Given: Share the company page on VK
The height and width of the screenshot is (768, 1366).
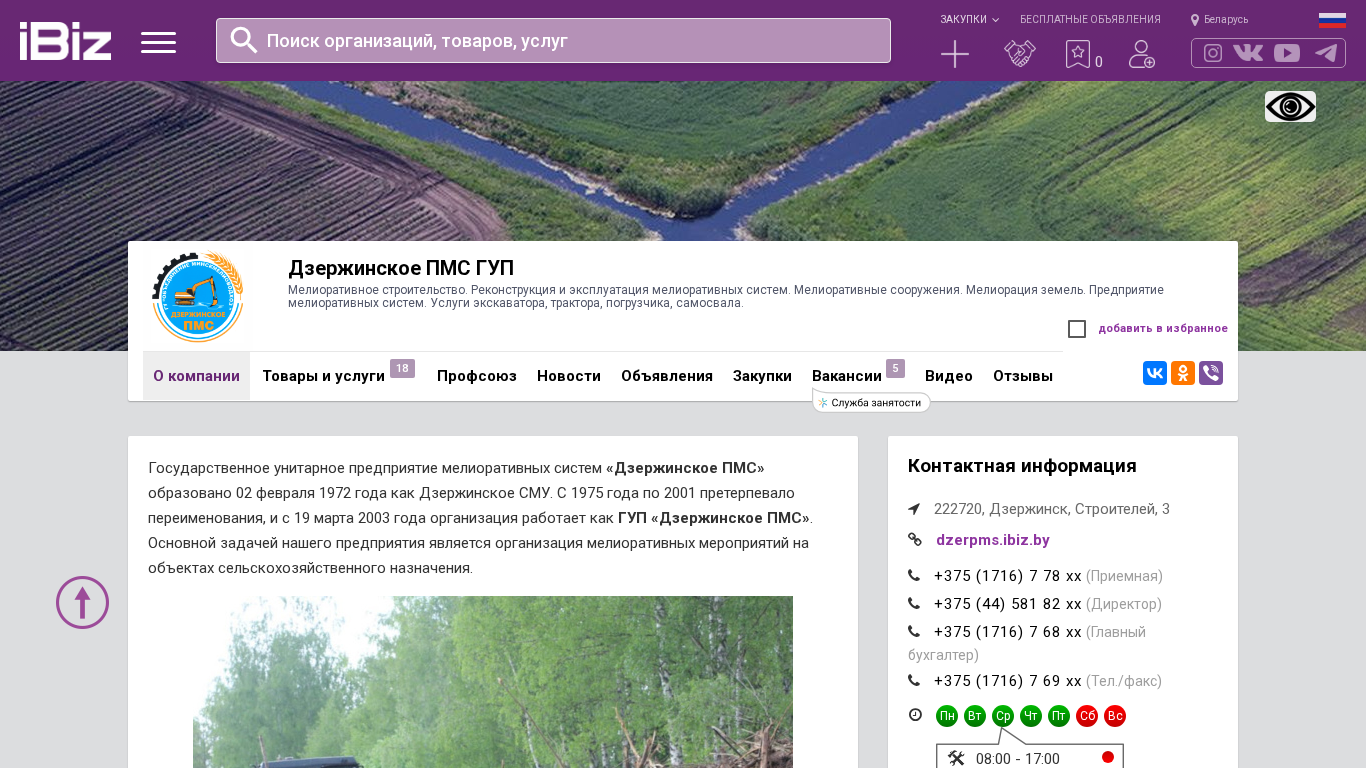Looking at the screenshot, I should 1155,373.
